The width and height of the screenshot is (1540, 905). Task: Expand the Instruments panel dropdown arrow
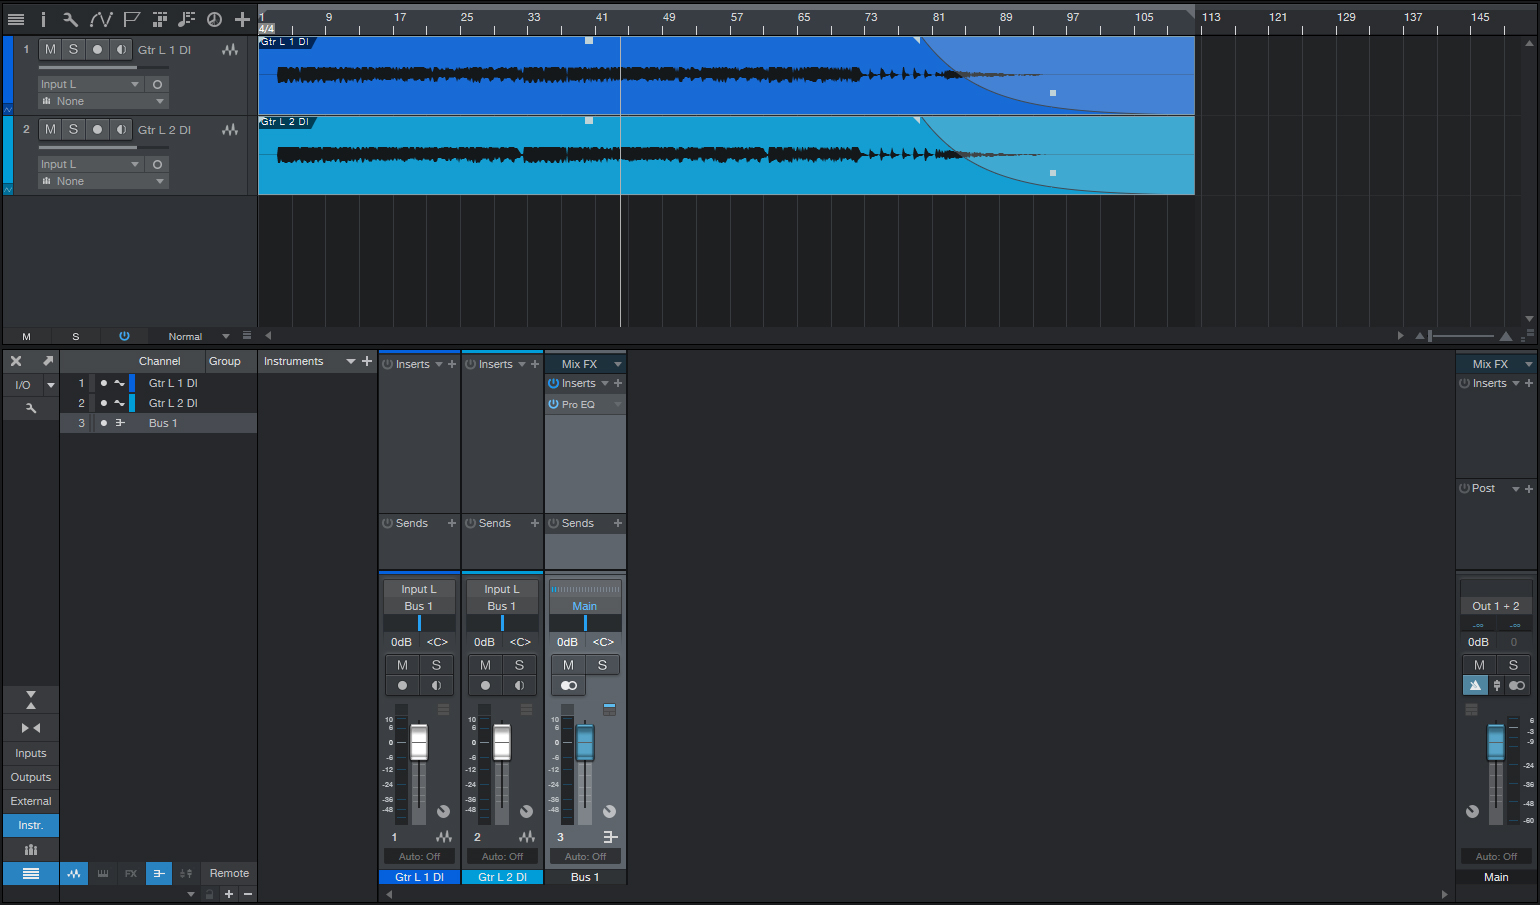(x=351, y=361)
